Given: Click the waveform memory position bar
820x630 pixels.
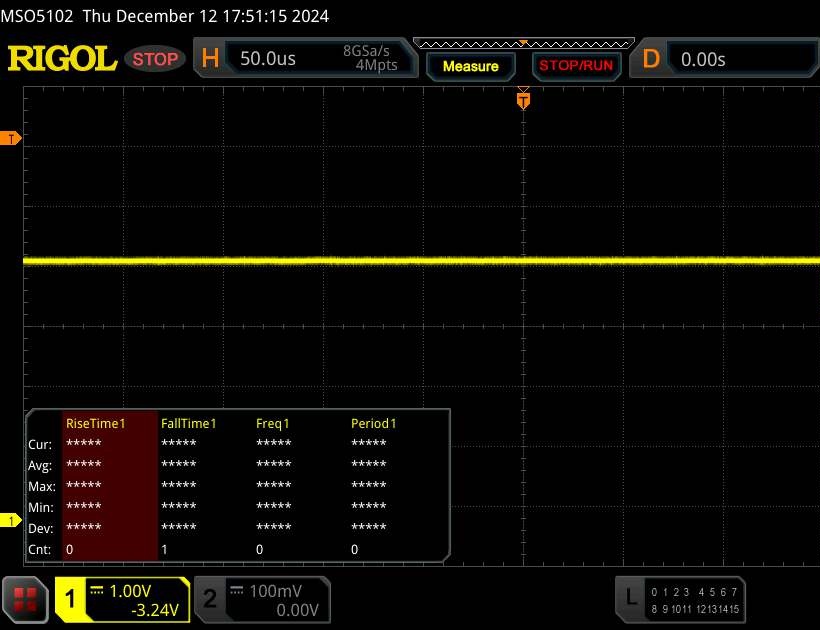Looking at the screenshot, I should [522, 42].
